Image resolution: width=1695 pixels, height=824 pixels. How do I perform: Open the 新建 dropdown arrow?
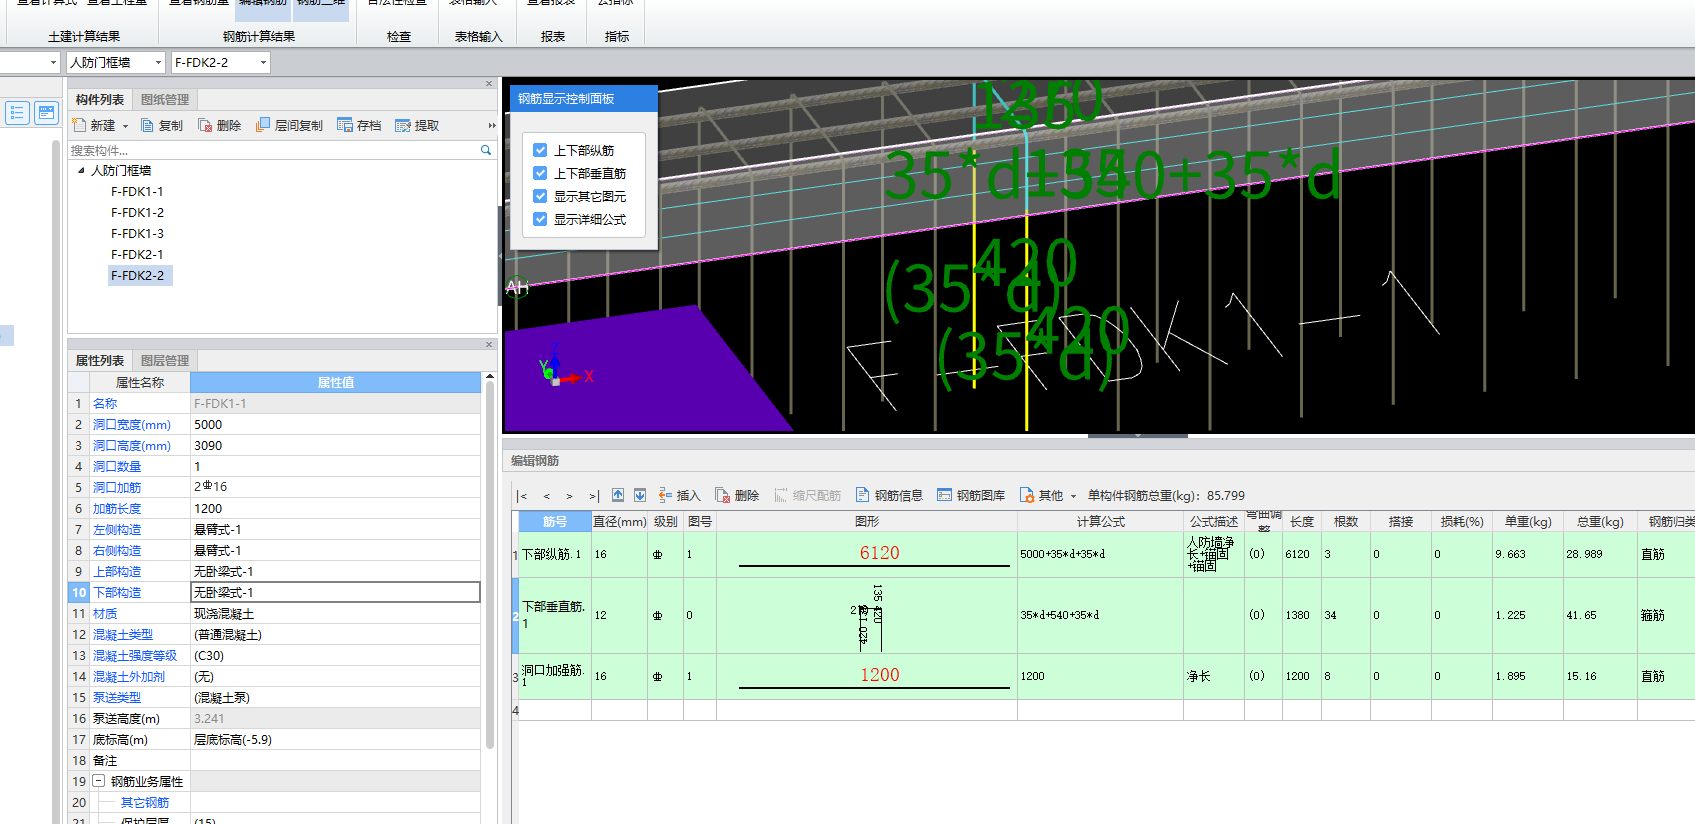125,126
